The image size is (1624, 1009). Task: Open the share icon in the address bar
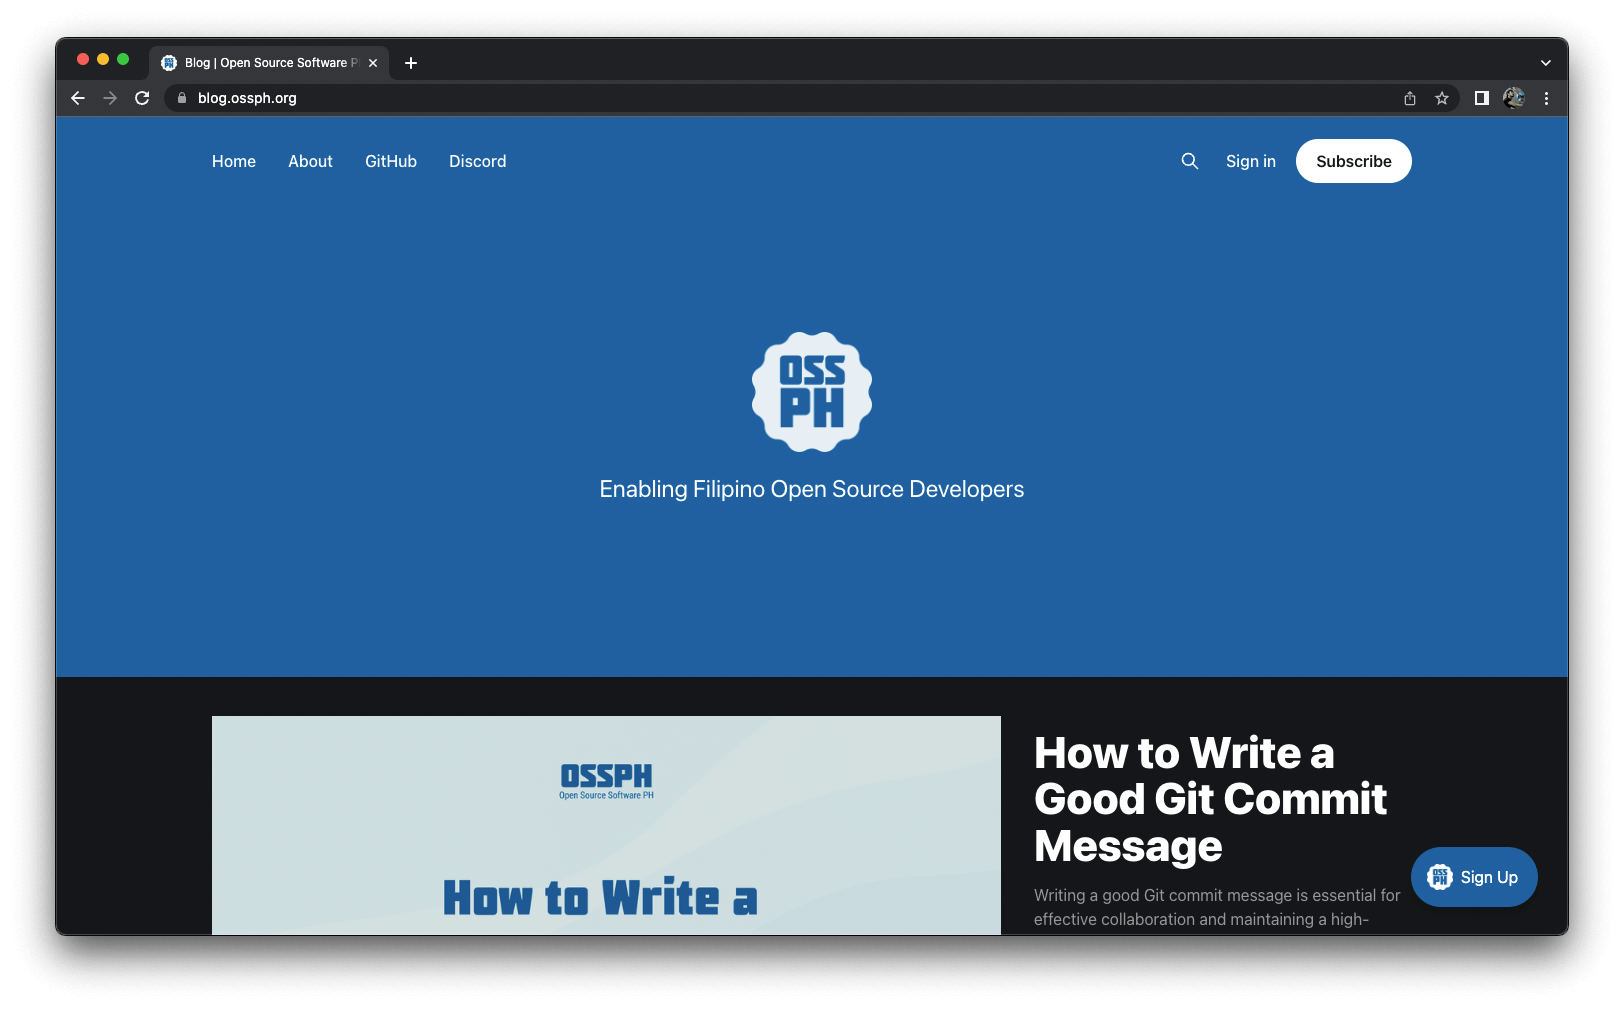[x=1410, y=98]
